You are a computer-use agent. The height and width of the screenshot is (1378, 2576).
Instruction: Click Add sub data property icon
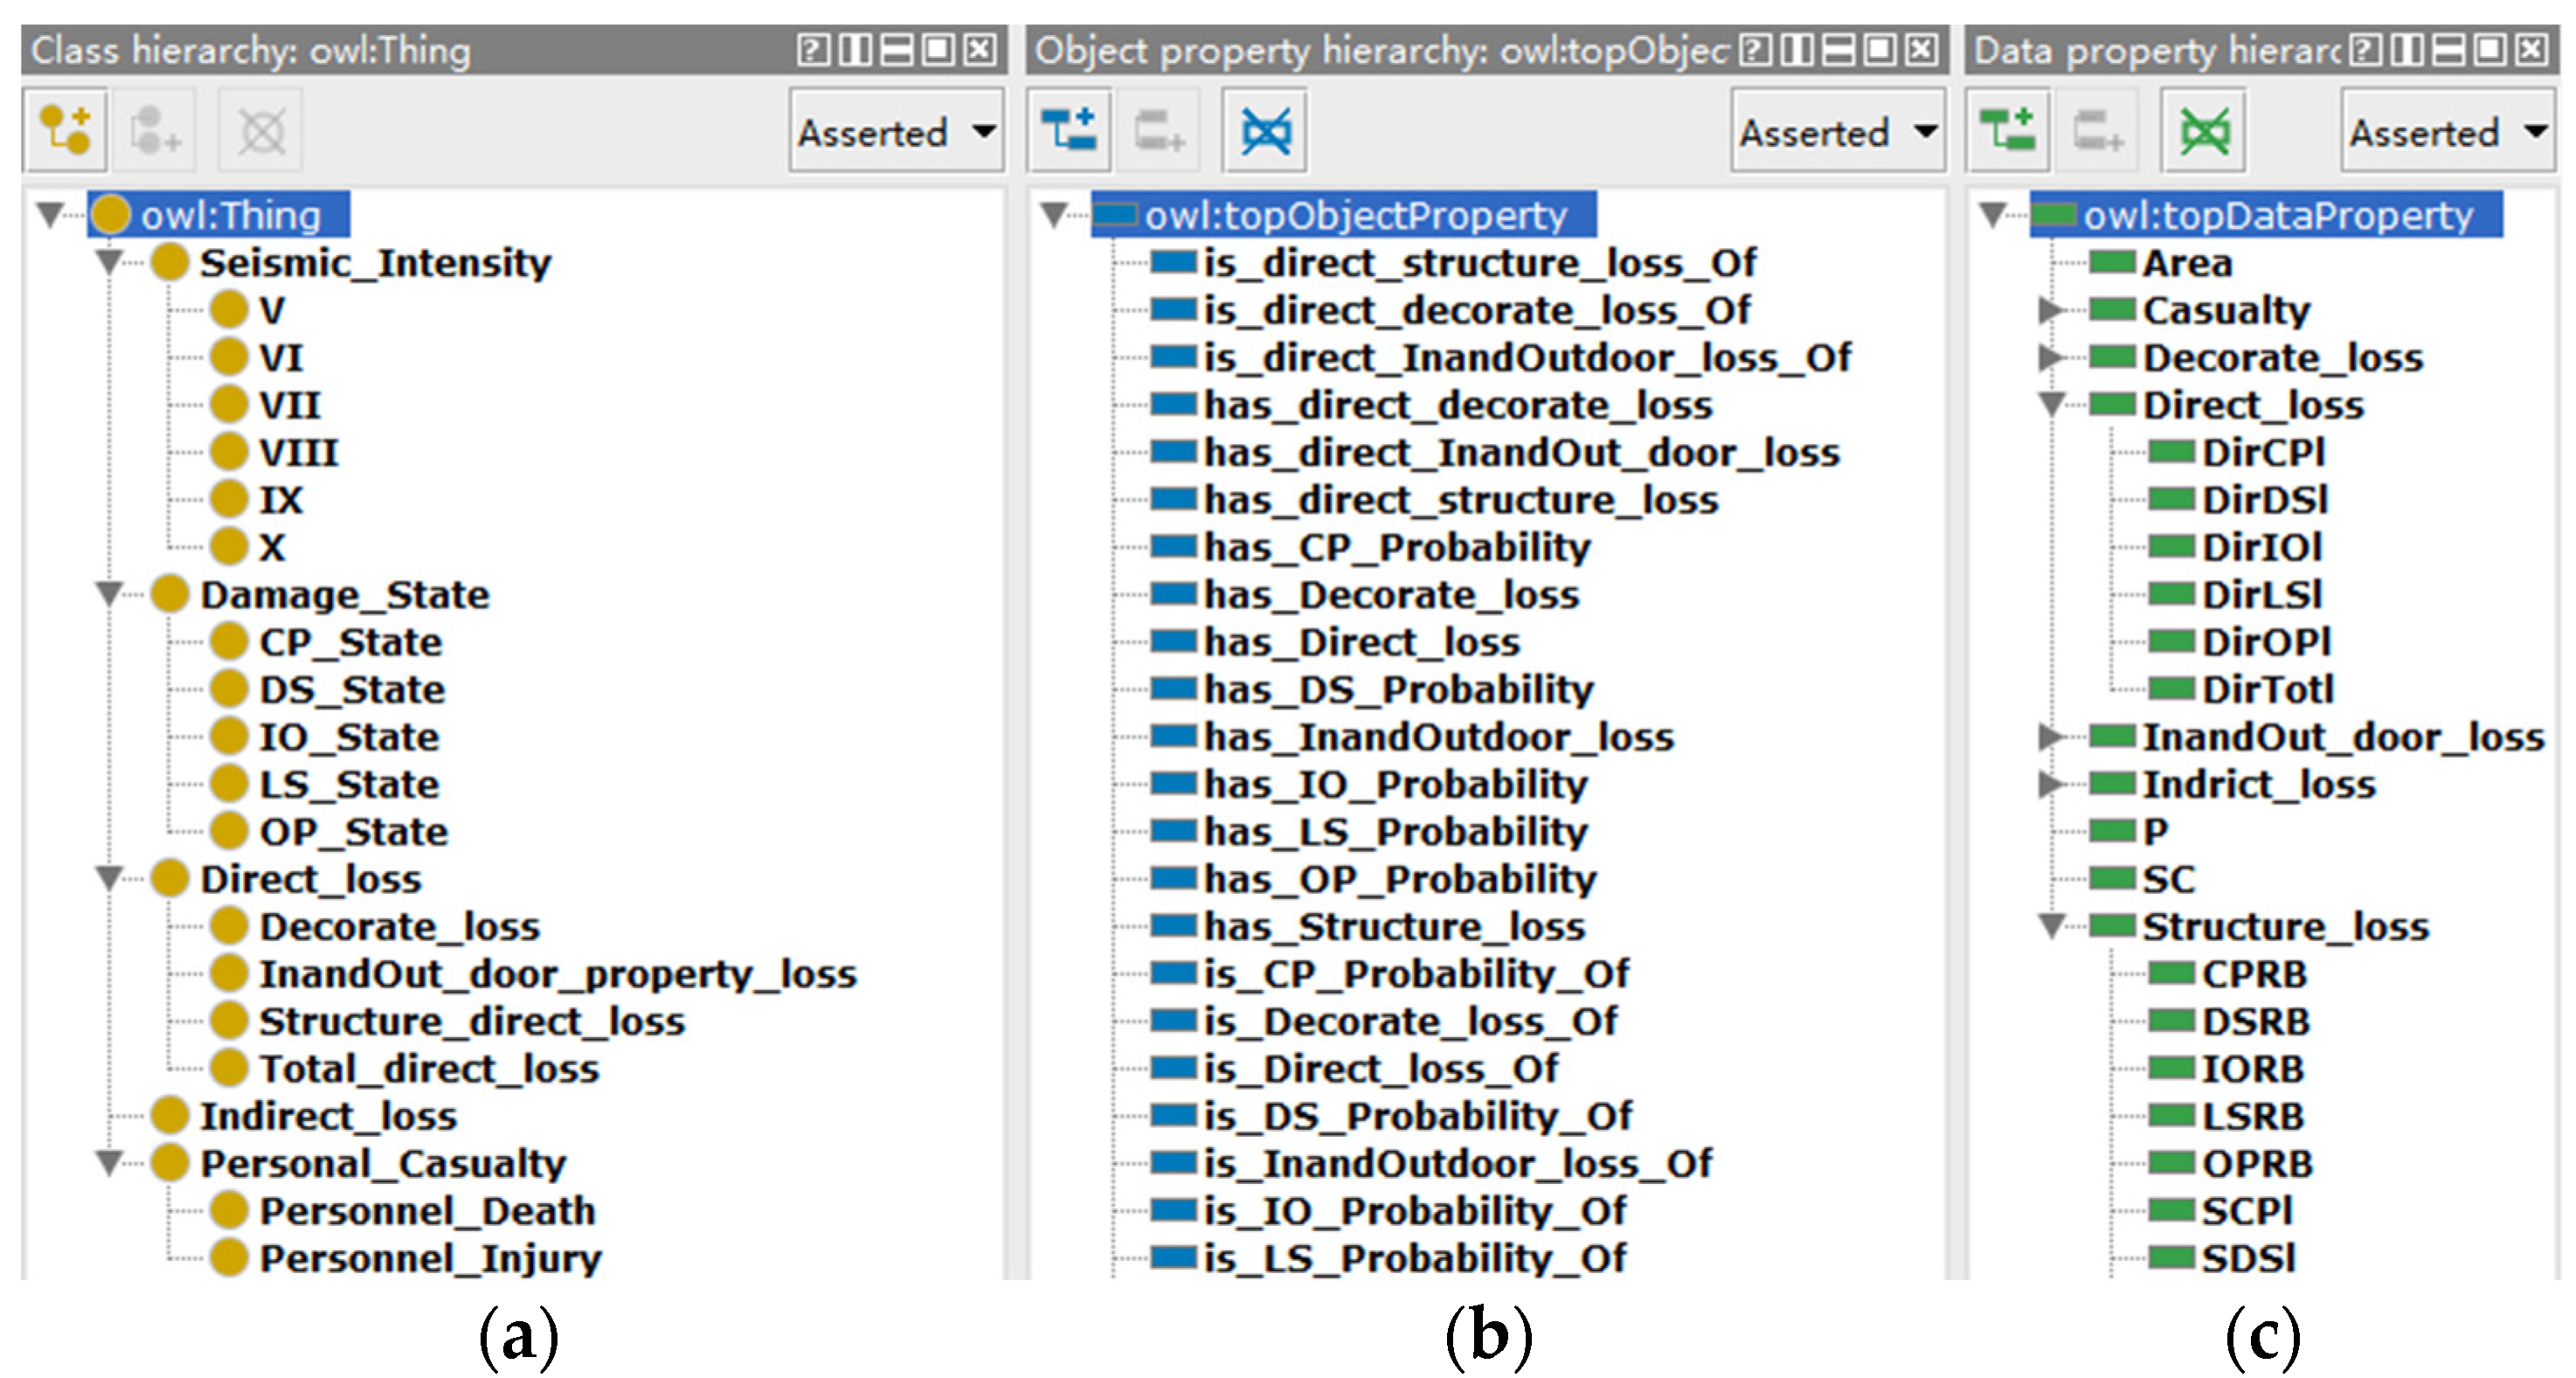coord(2007,131)
